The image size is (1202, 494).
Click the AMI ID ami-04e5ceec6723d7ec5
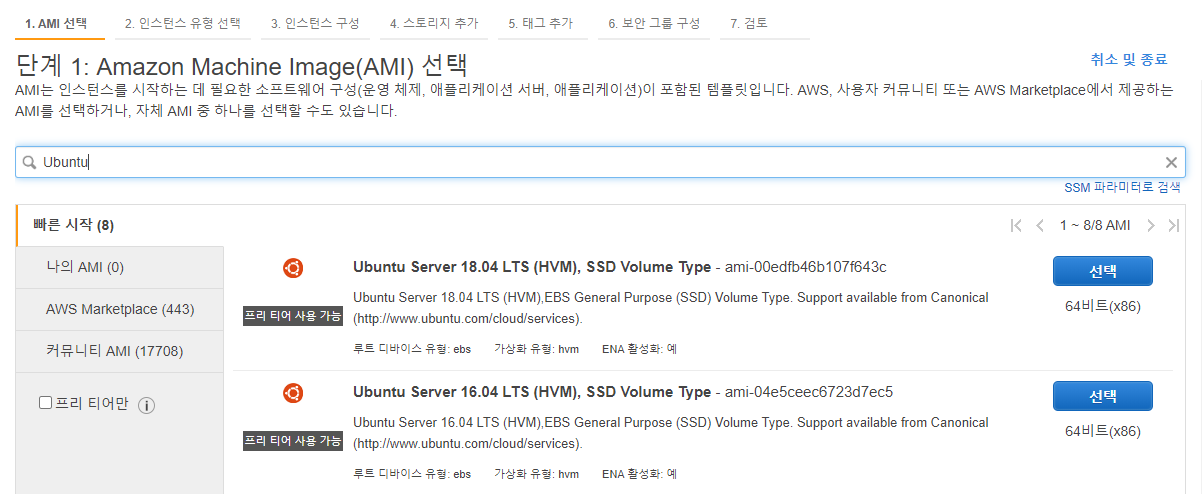click(x=807, y=392)
